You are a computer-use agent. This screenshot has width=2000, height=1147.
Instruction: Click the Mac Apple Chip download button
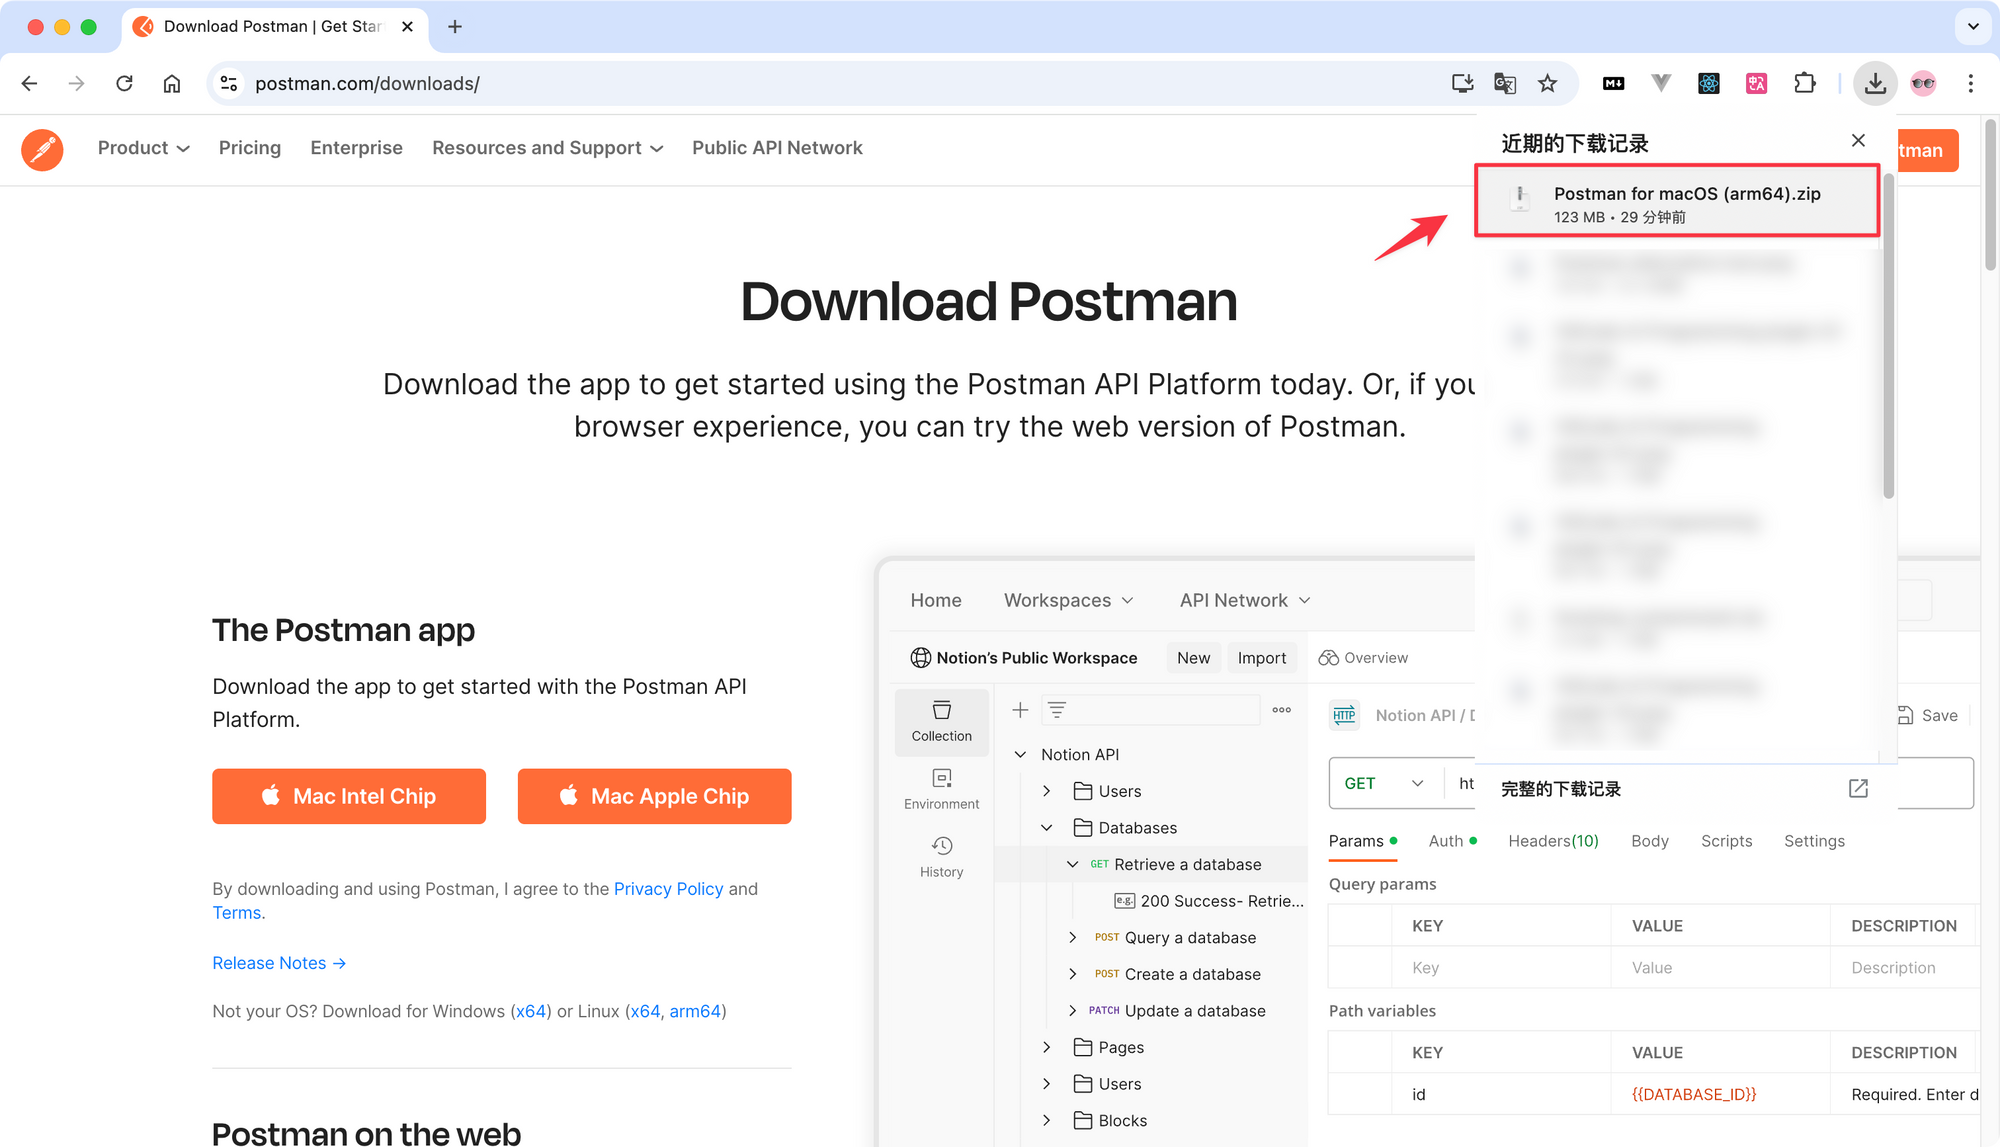pos(654,796)
